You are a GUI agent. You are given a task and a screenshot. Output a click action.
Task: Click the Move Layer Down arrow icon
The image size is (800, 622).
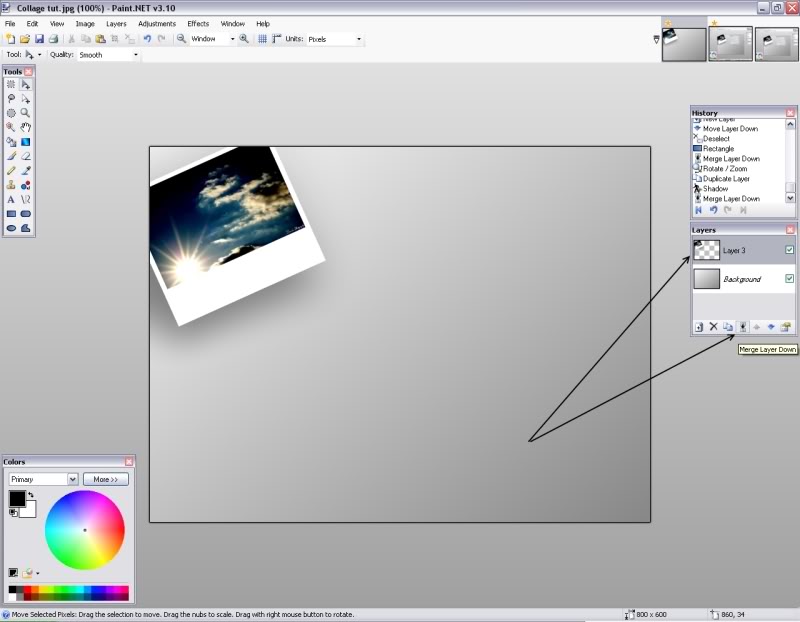pyautogui.click(x=771, y=327)
